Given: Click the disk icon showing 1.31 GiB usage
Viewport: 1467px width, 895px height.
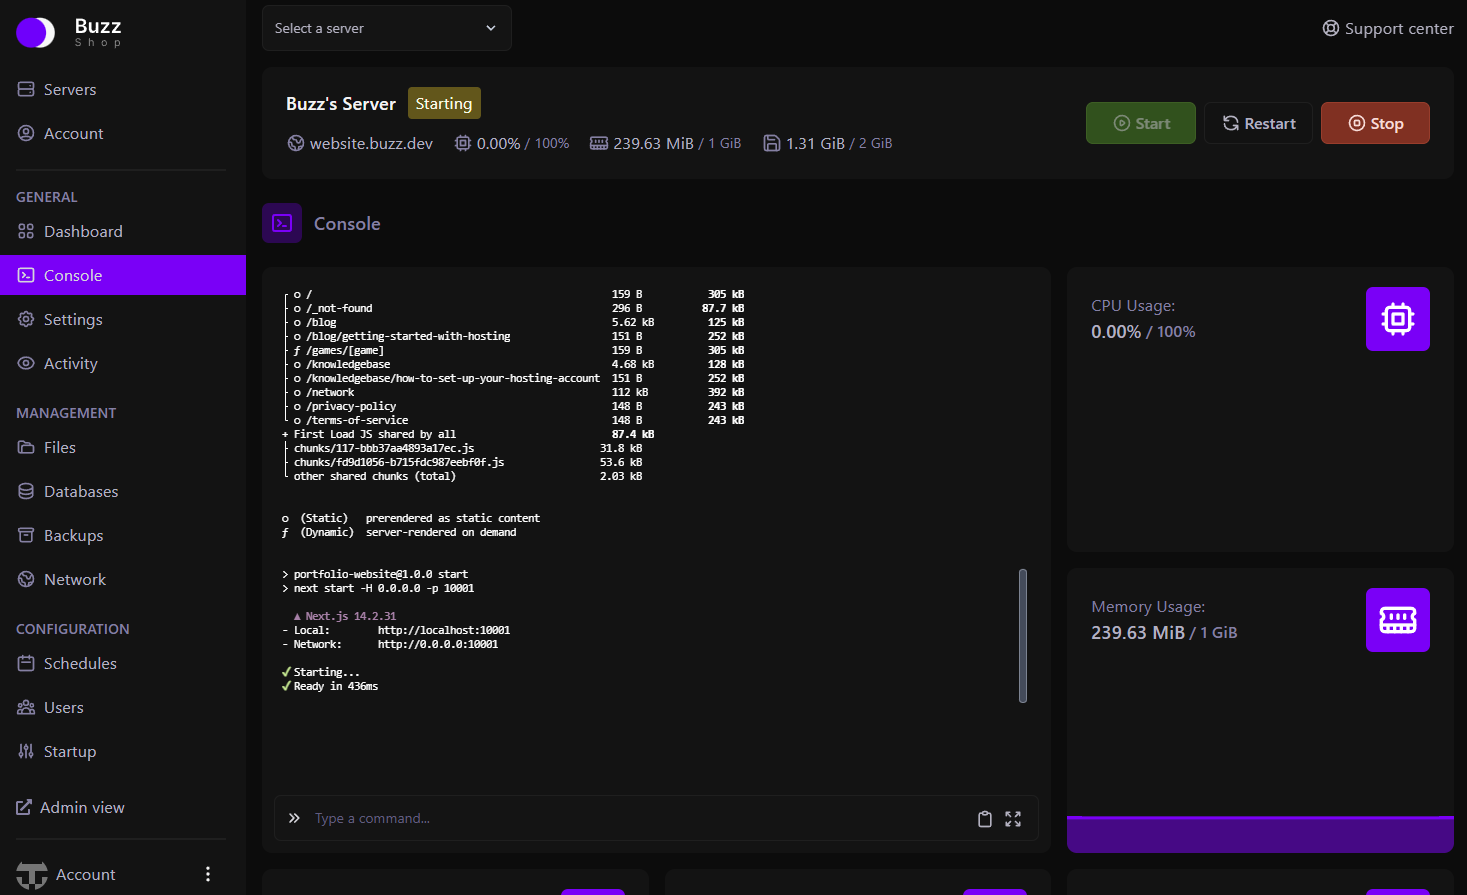Looking at the screenshot, I should tap(771, 143).
